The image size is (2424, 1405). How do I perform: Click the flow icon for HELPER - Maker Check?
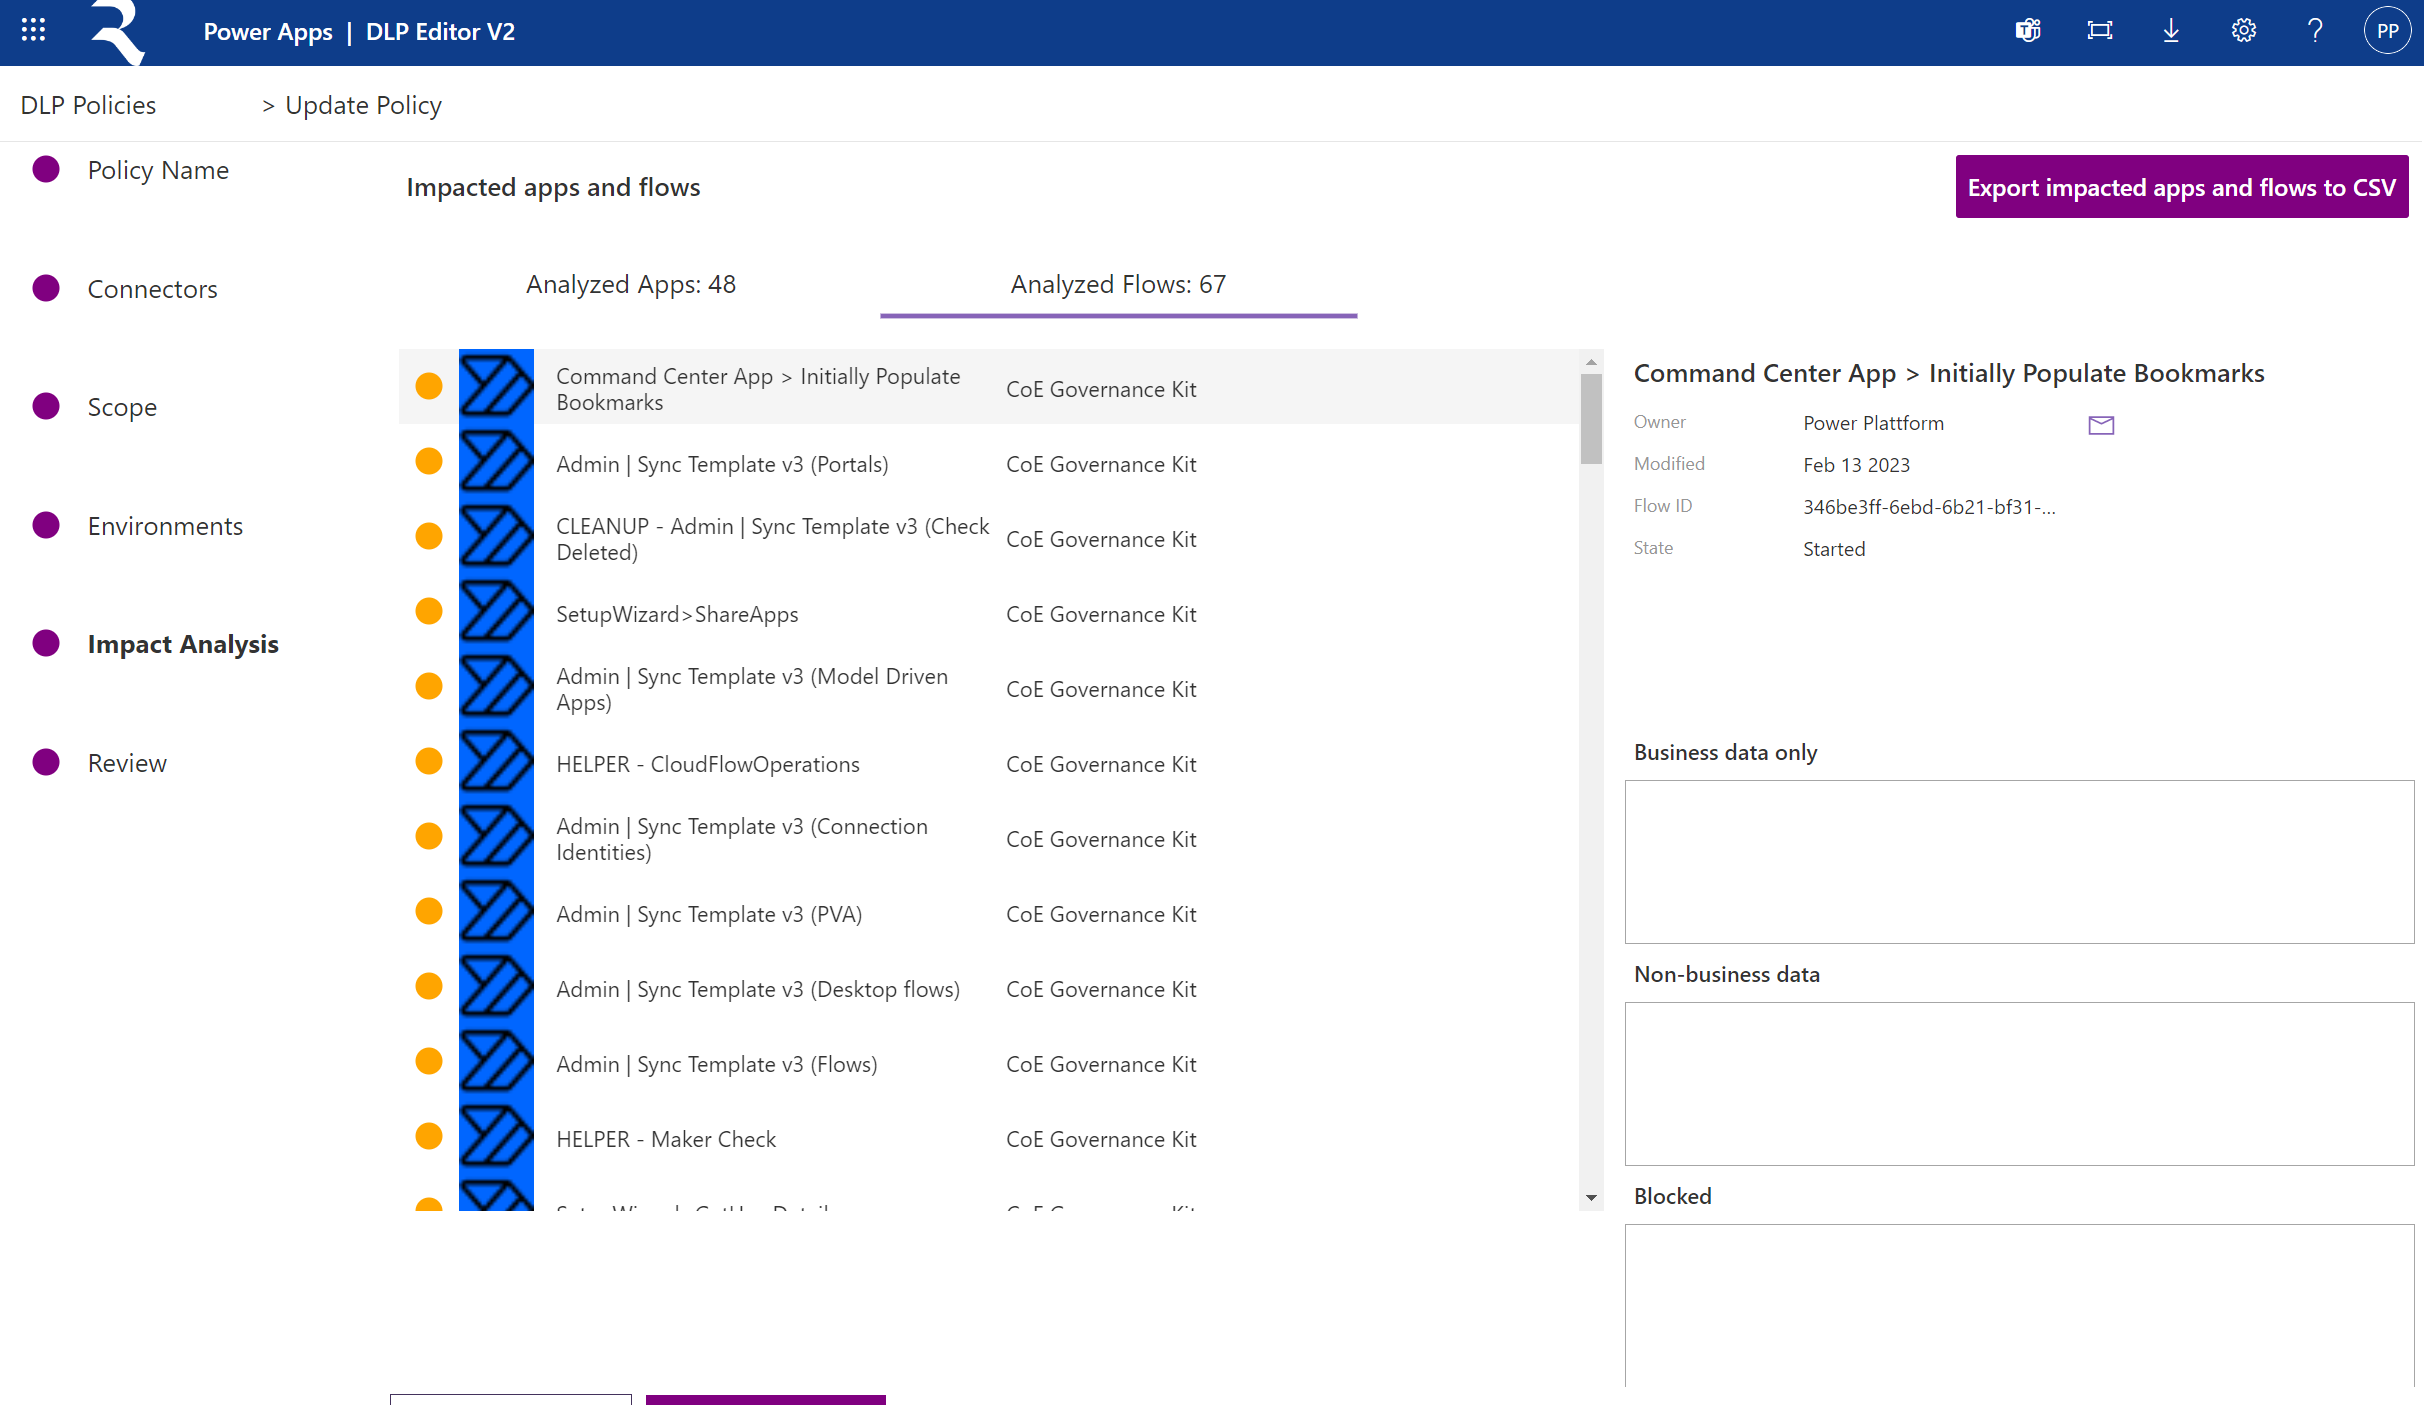(x=497, y=1137)
